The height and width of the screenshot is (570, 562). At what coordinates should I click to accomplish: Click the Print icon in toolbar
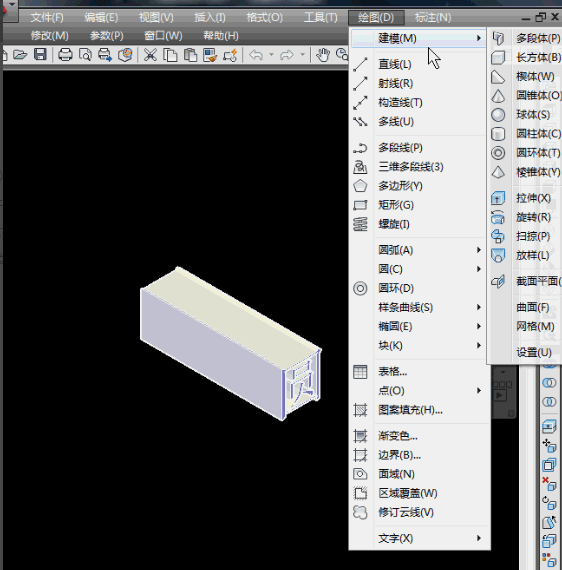point(65,55)
